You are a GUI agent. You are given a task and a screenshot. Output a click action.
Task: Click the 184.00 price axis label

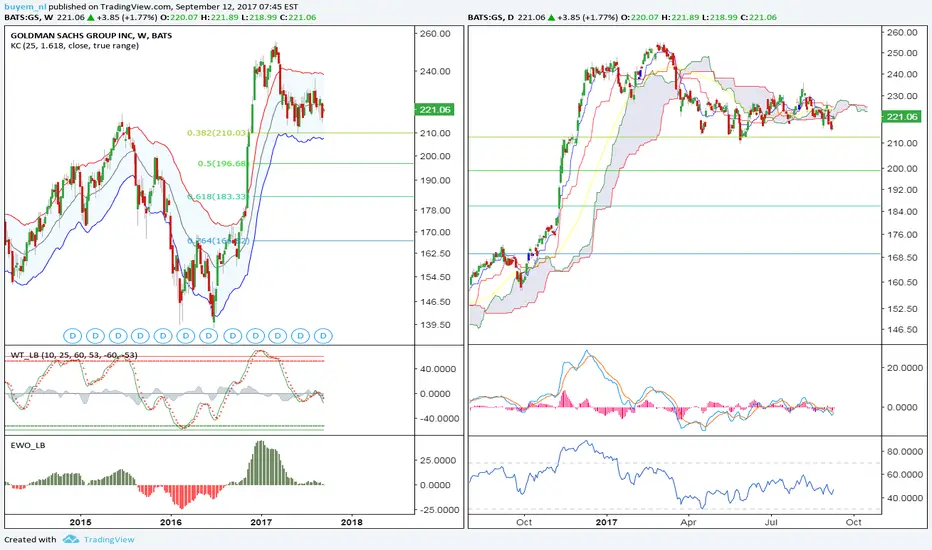pos(902,211)
